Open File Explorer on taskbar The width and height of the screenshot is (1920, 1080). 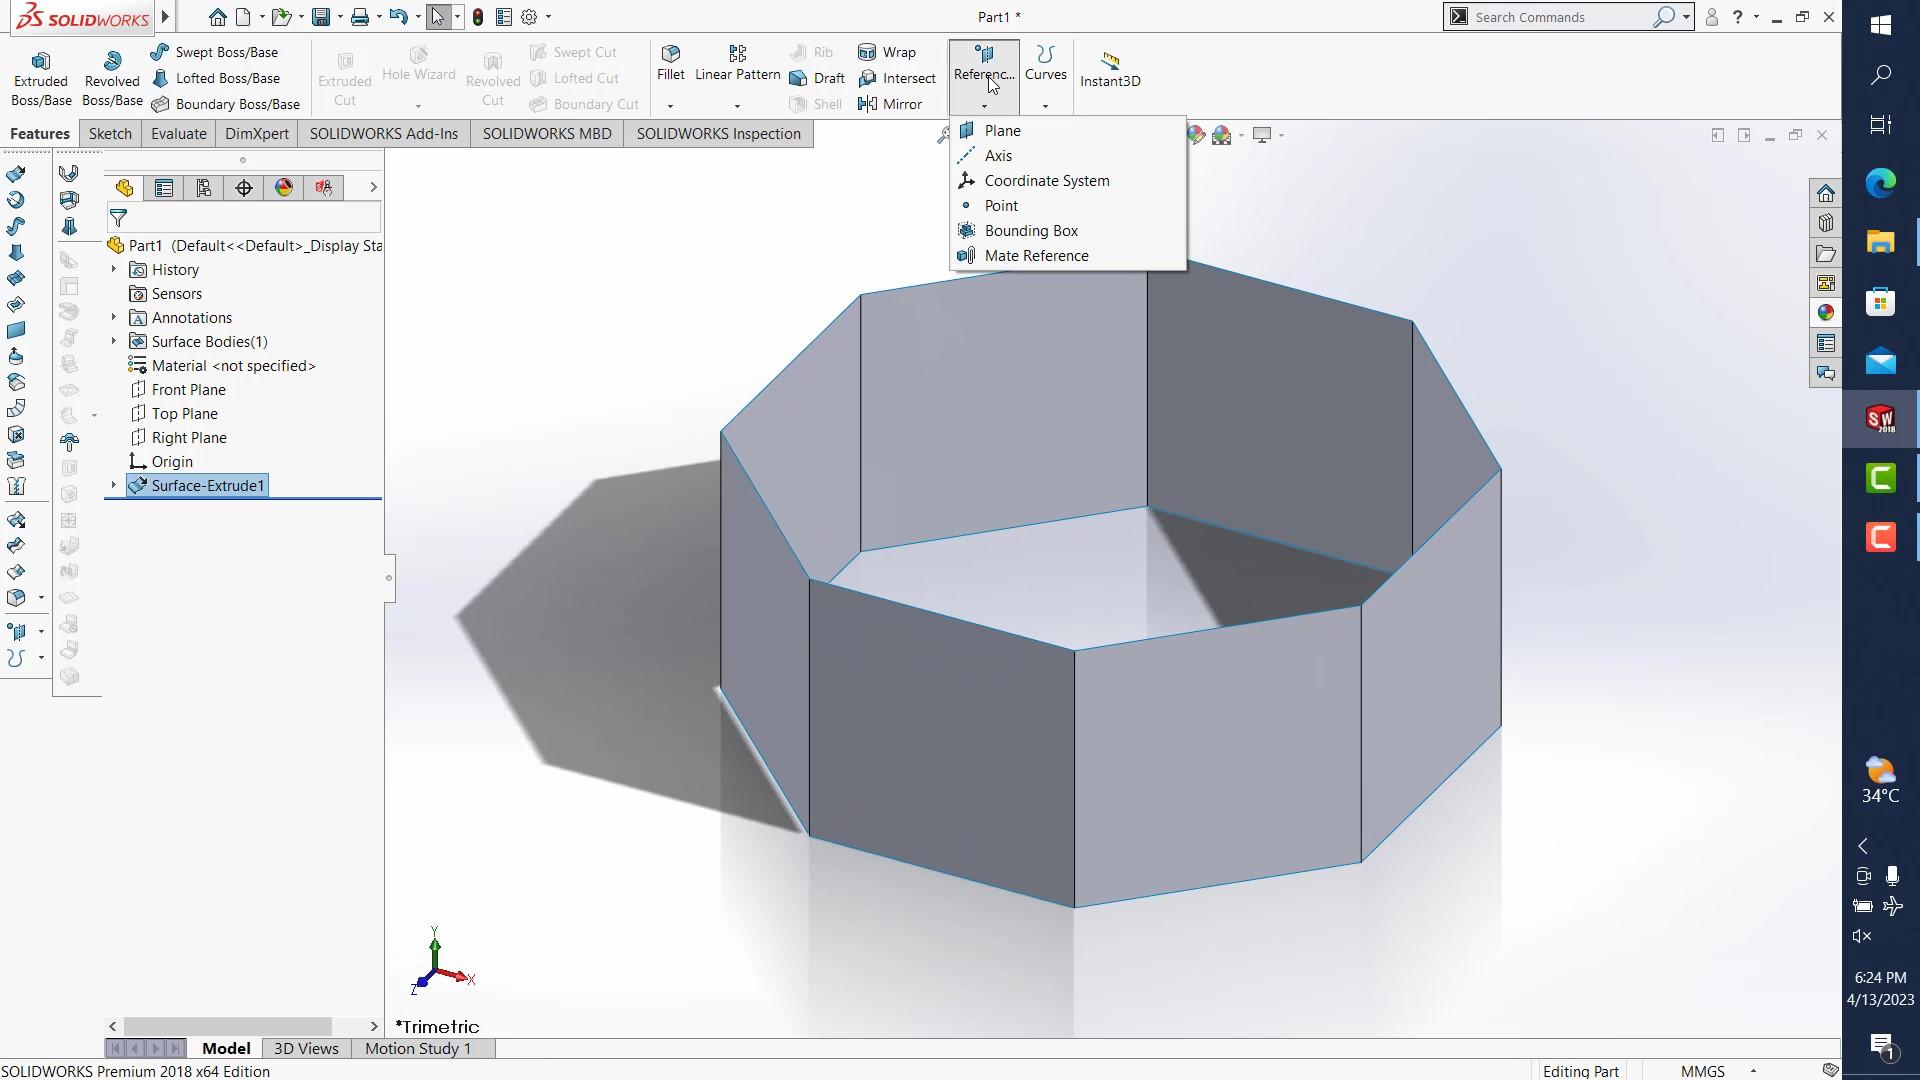[1880, 242]
